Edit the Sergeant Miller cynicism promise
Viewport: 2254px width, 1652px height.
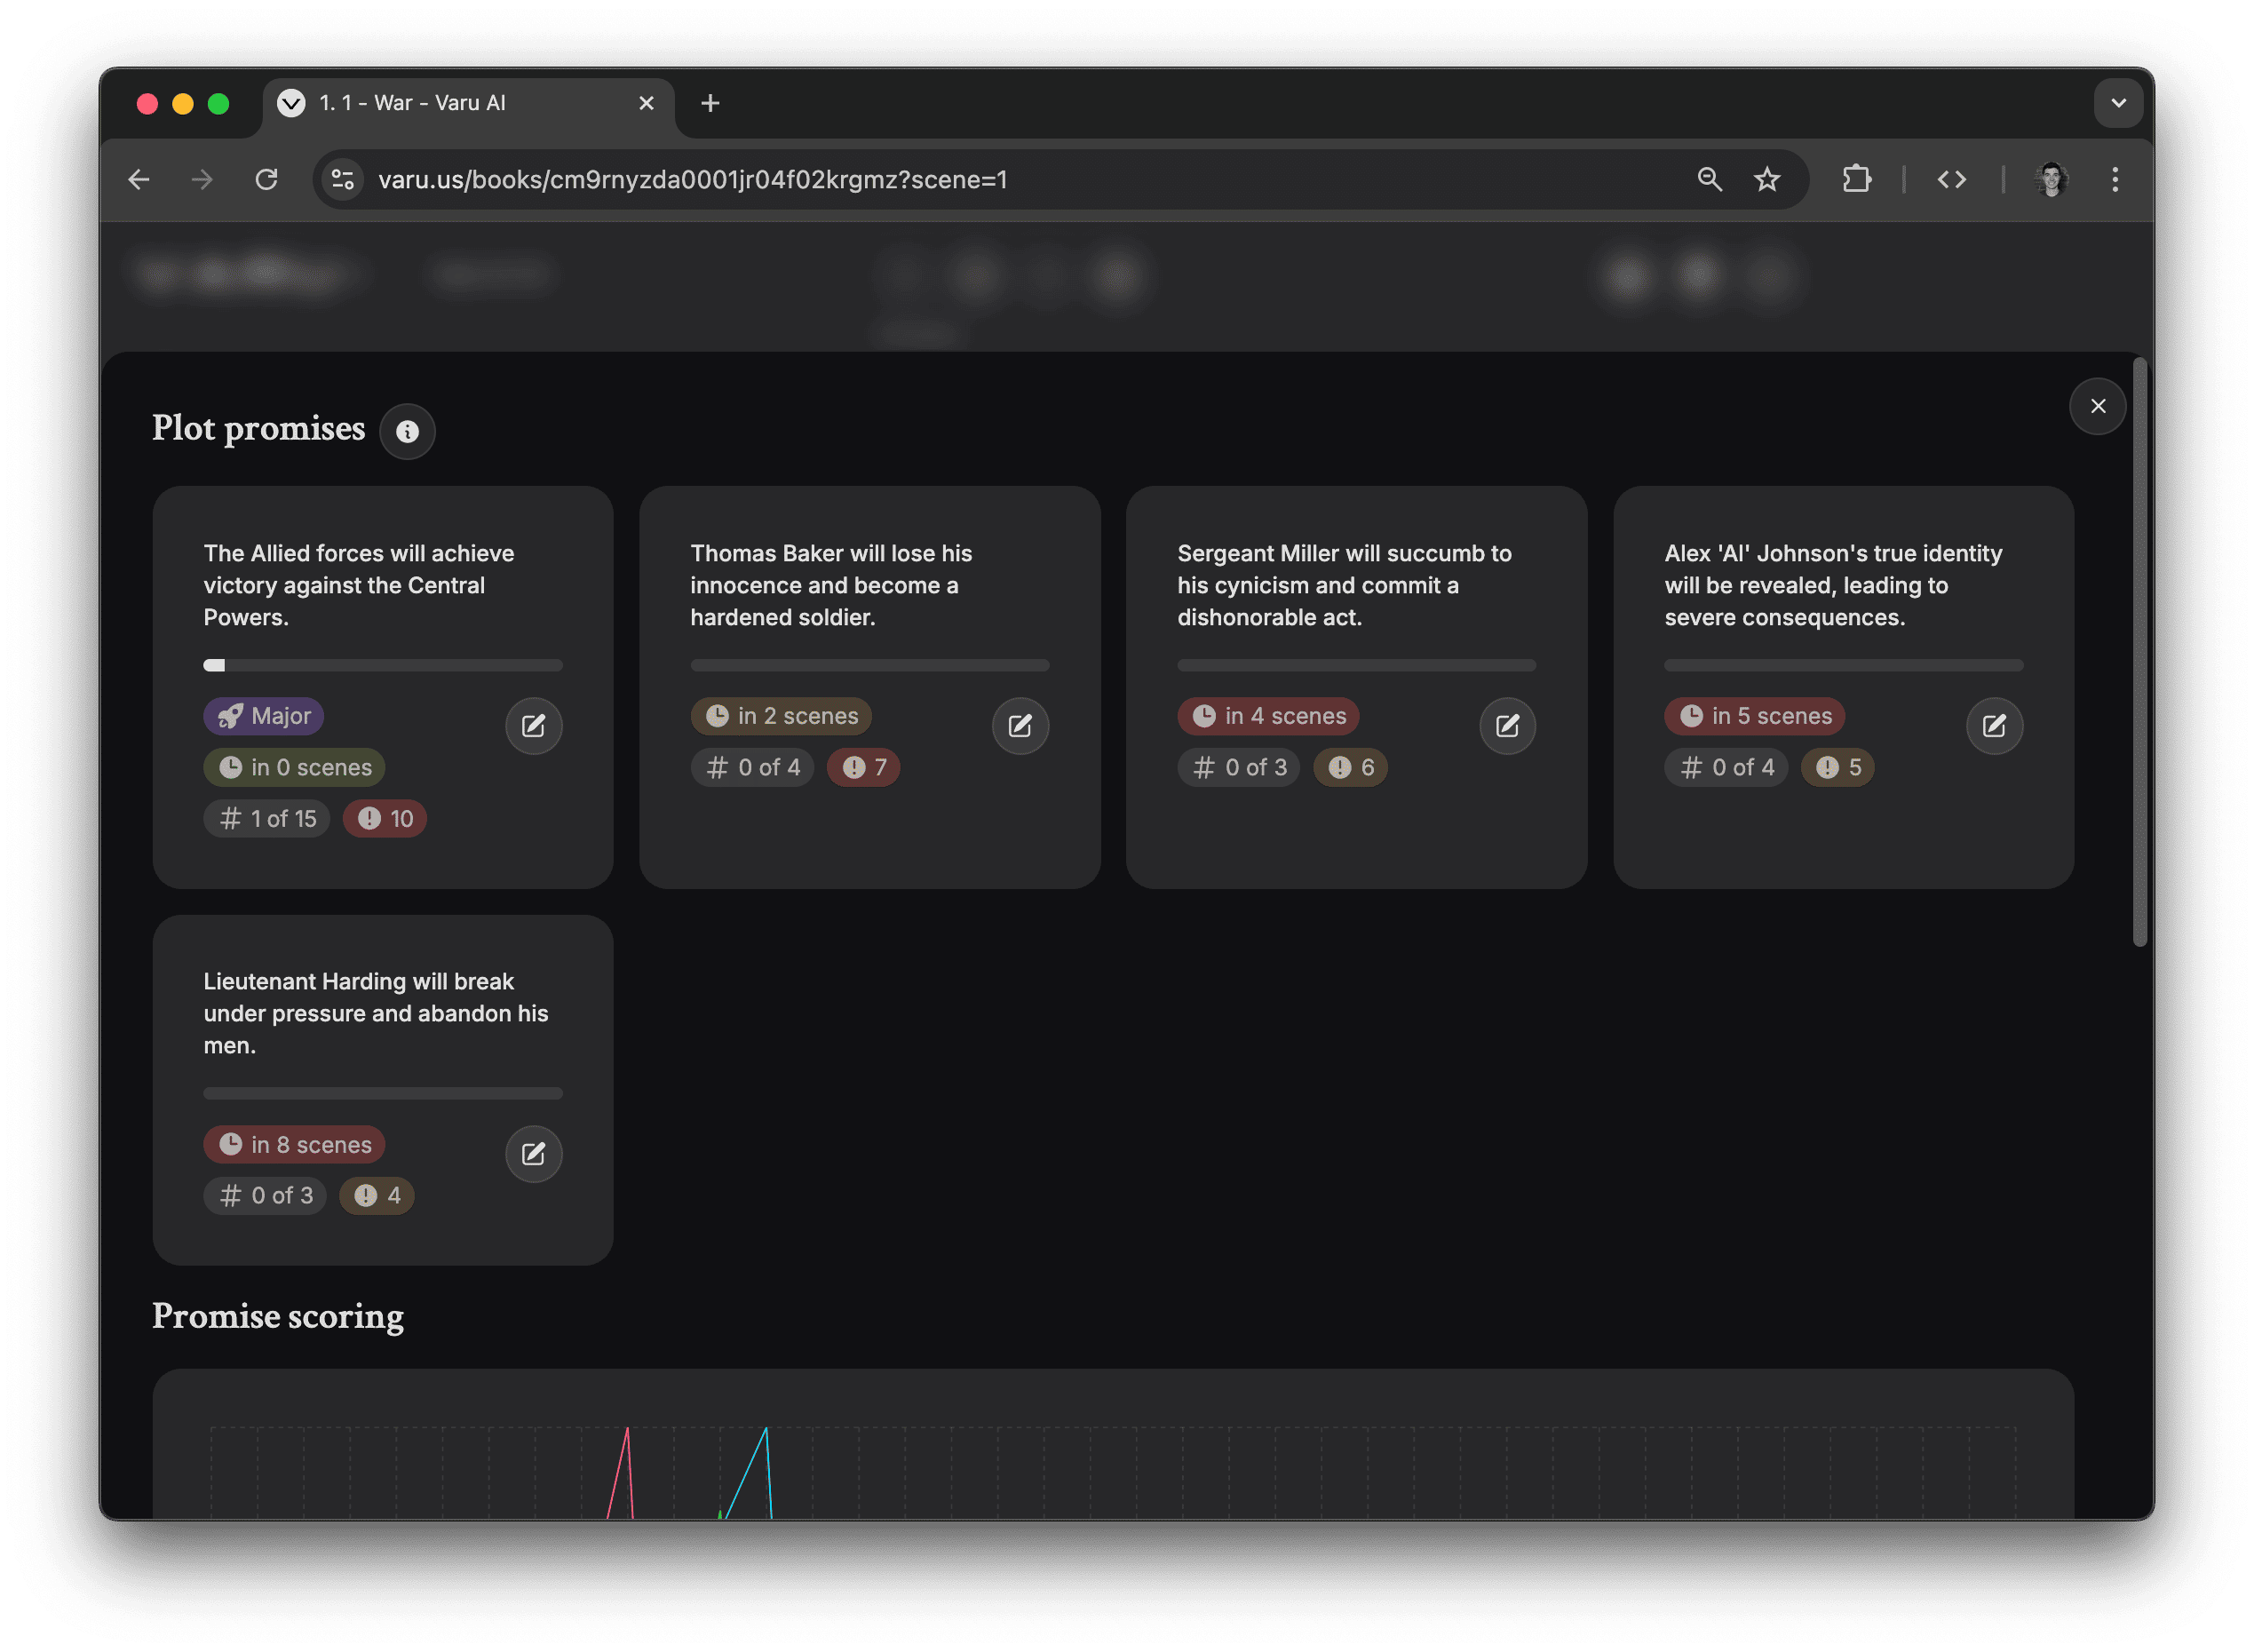[1507, 726]
